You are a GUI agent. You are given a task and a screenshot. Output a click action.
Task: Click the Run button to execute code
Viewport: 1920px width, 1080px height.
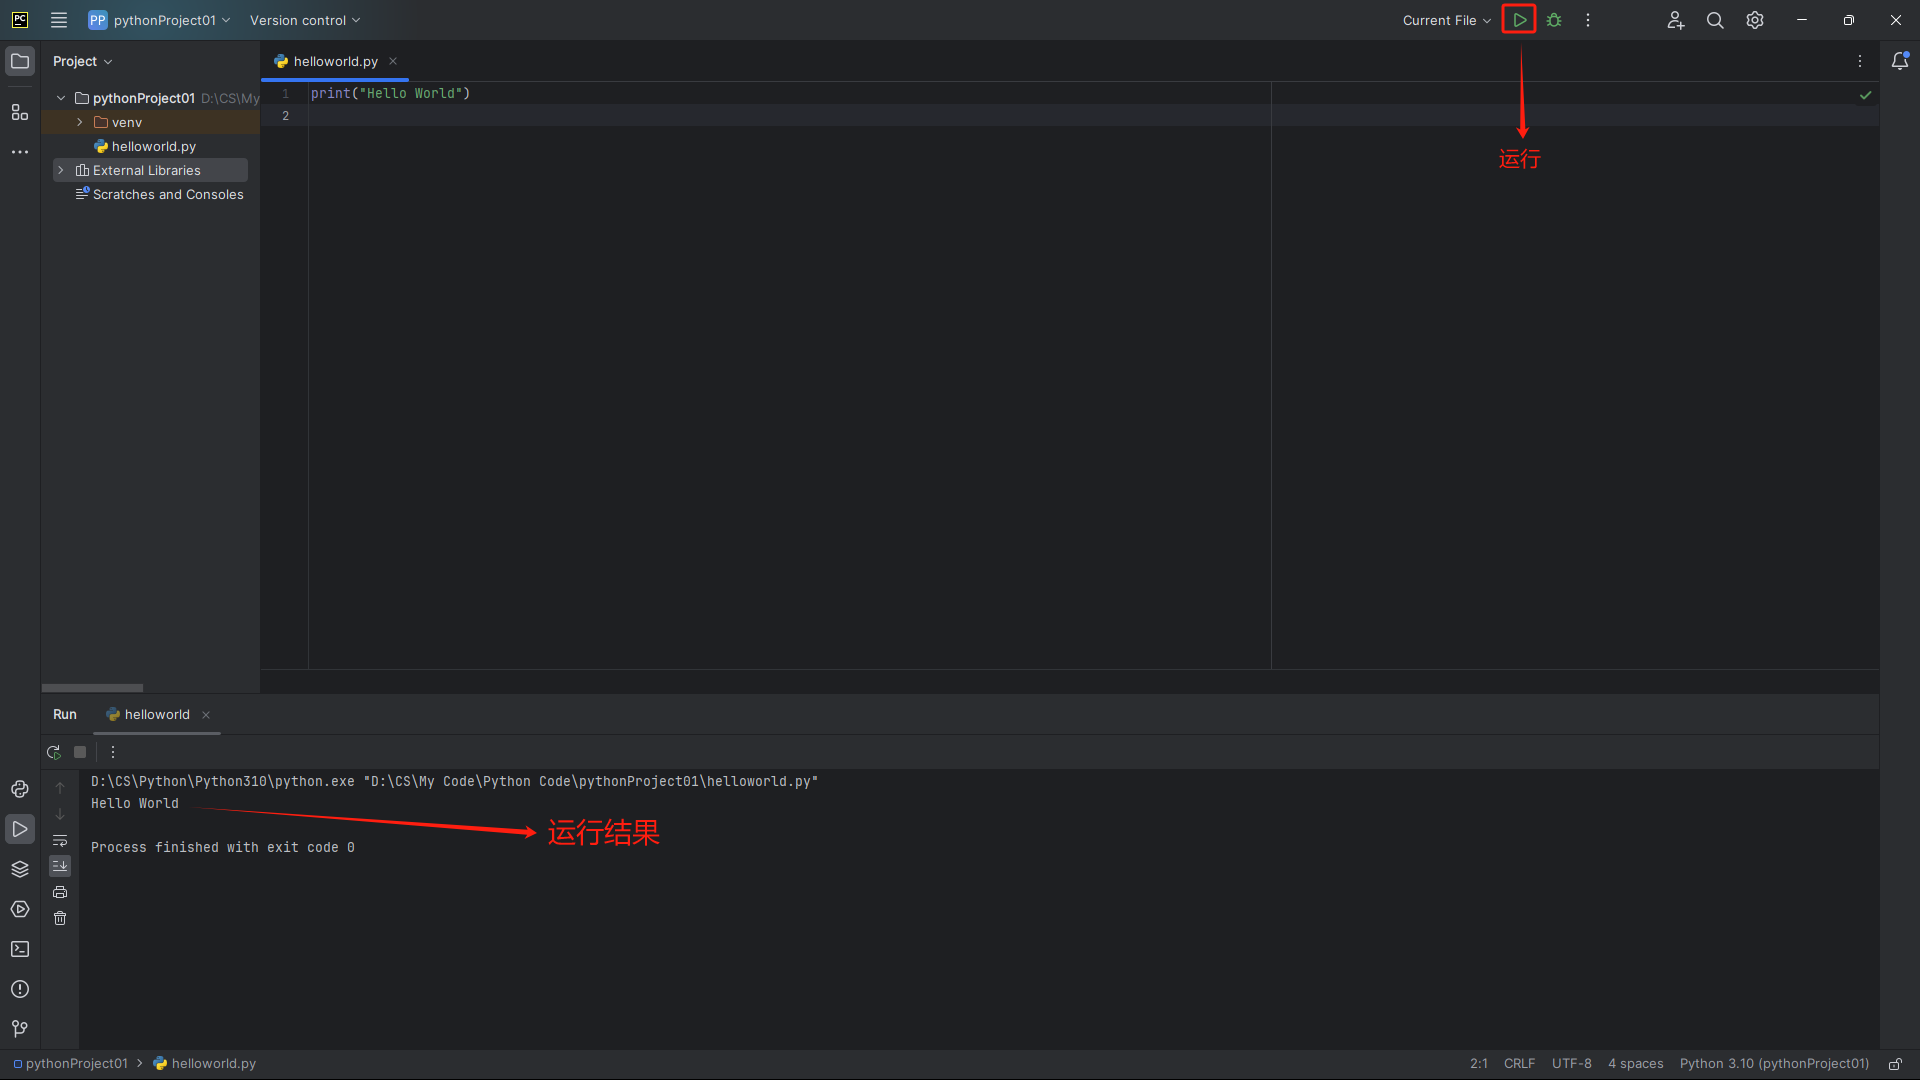pyautogui.click(x=1519, y=20)
